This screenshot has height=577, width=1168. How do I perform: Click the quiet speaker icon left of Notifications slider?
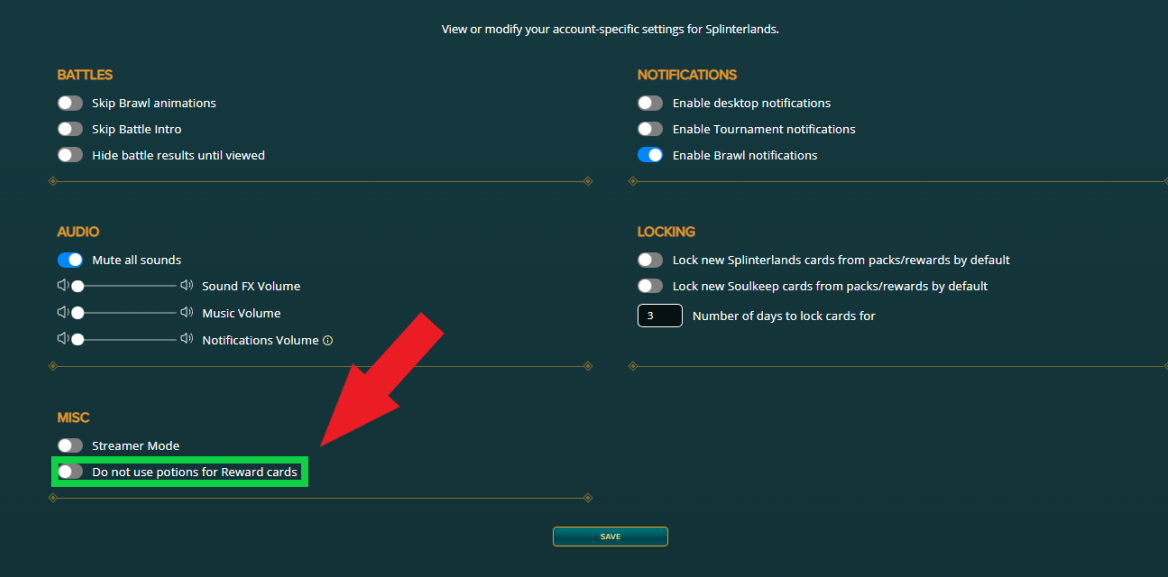click(x=62, y=339)
